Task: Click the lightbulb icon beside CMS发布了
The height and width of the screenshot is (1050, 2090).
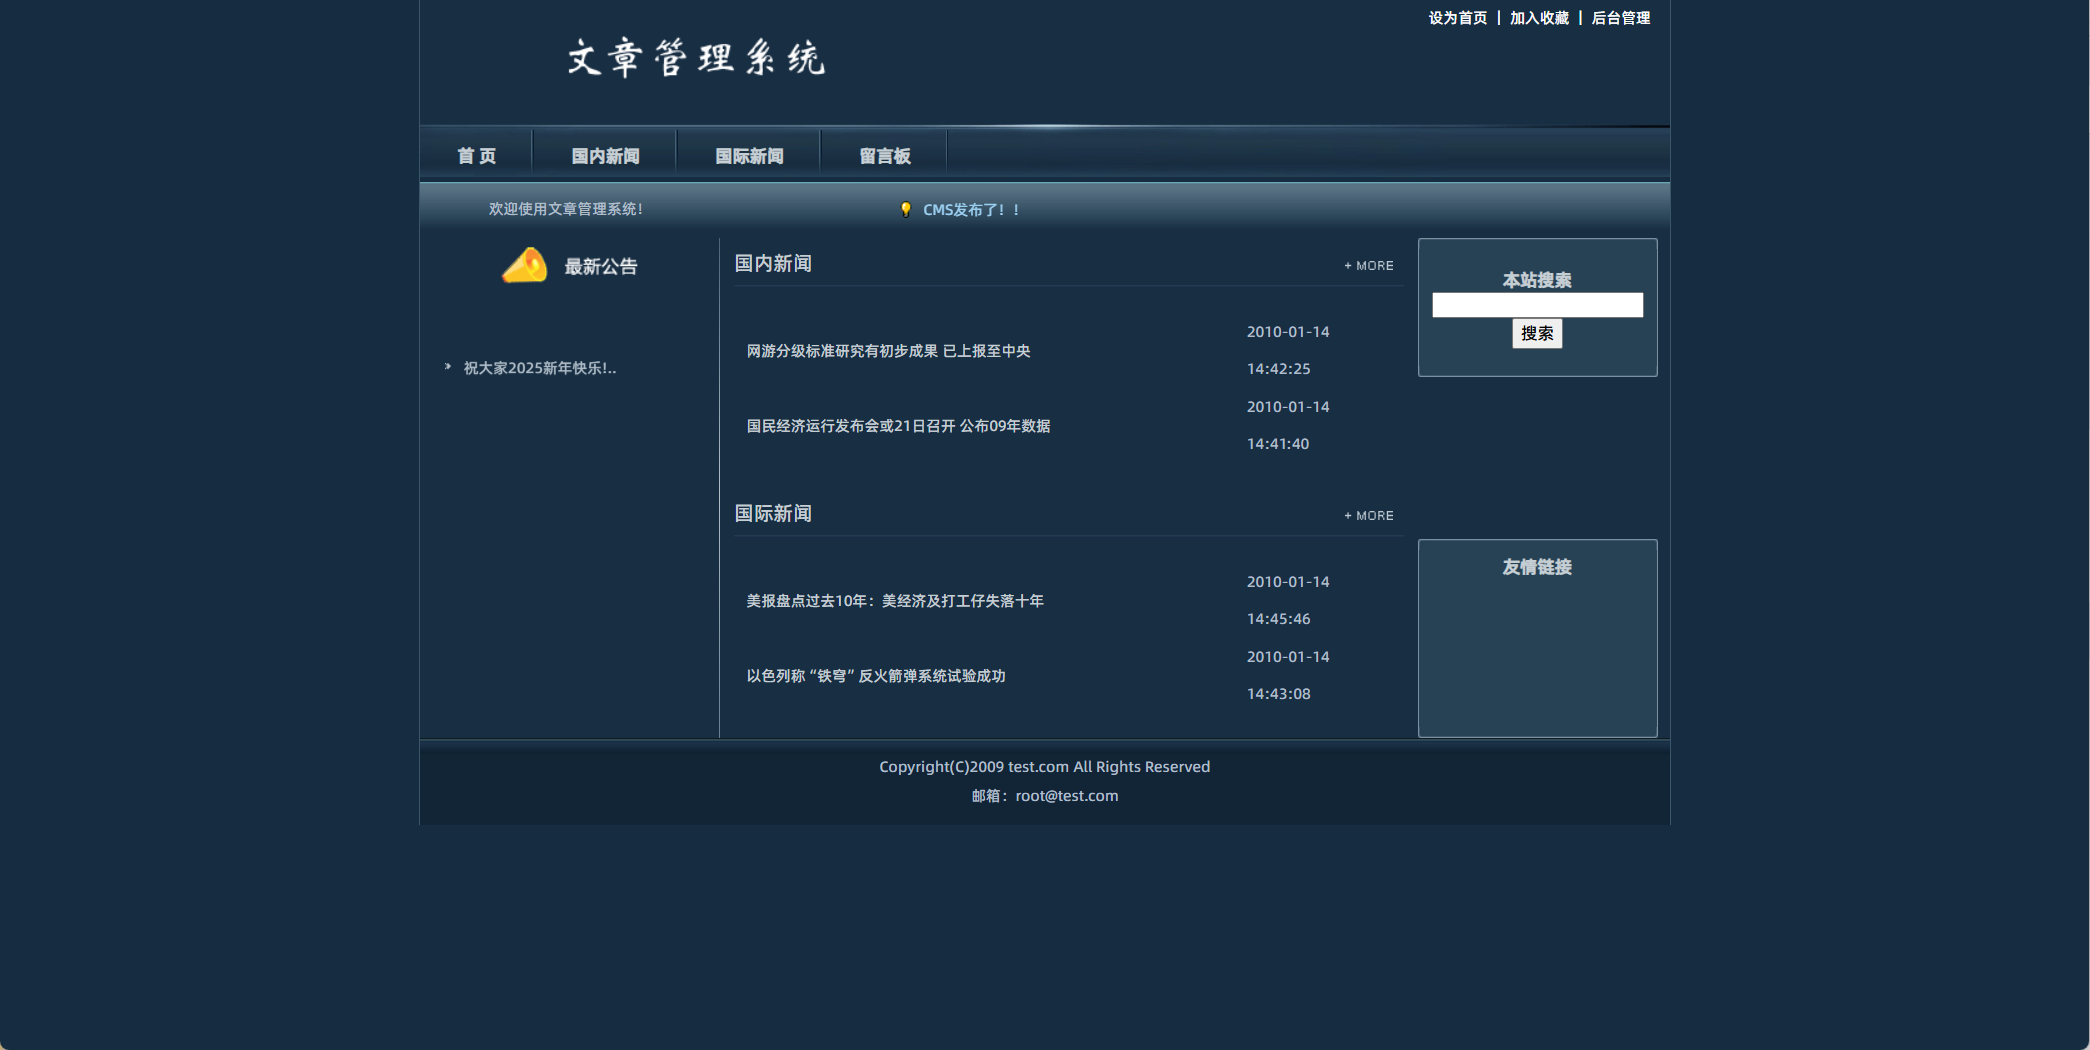Action: [x=905, y=210]
